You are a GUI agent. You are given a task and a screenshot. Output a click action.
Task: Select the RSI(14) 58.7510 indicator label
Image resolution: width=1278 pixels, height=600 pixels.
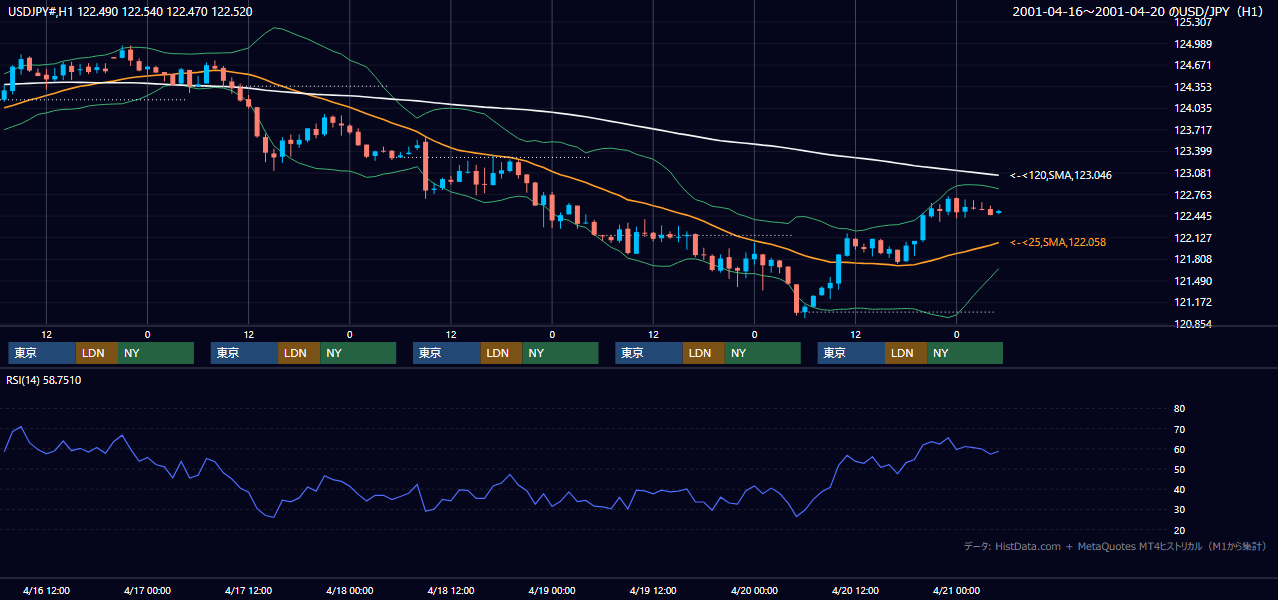44,380
